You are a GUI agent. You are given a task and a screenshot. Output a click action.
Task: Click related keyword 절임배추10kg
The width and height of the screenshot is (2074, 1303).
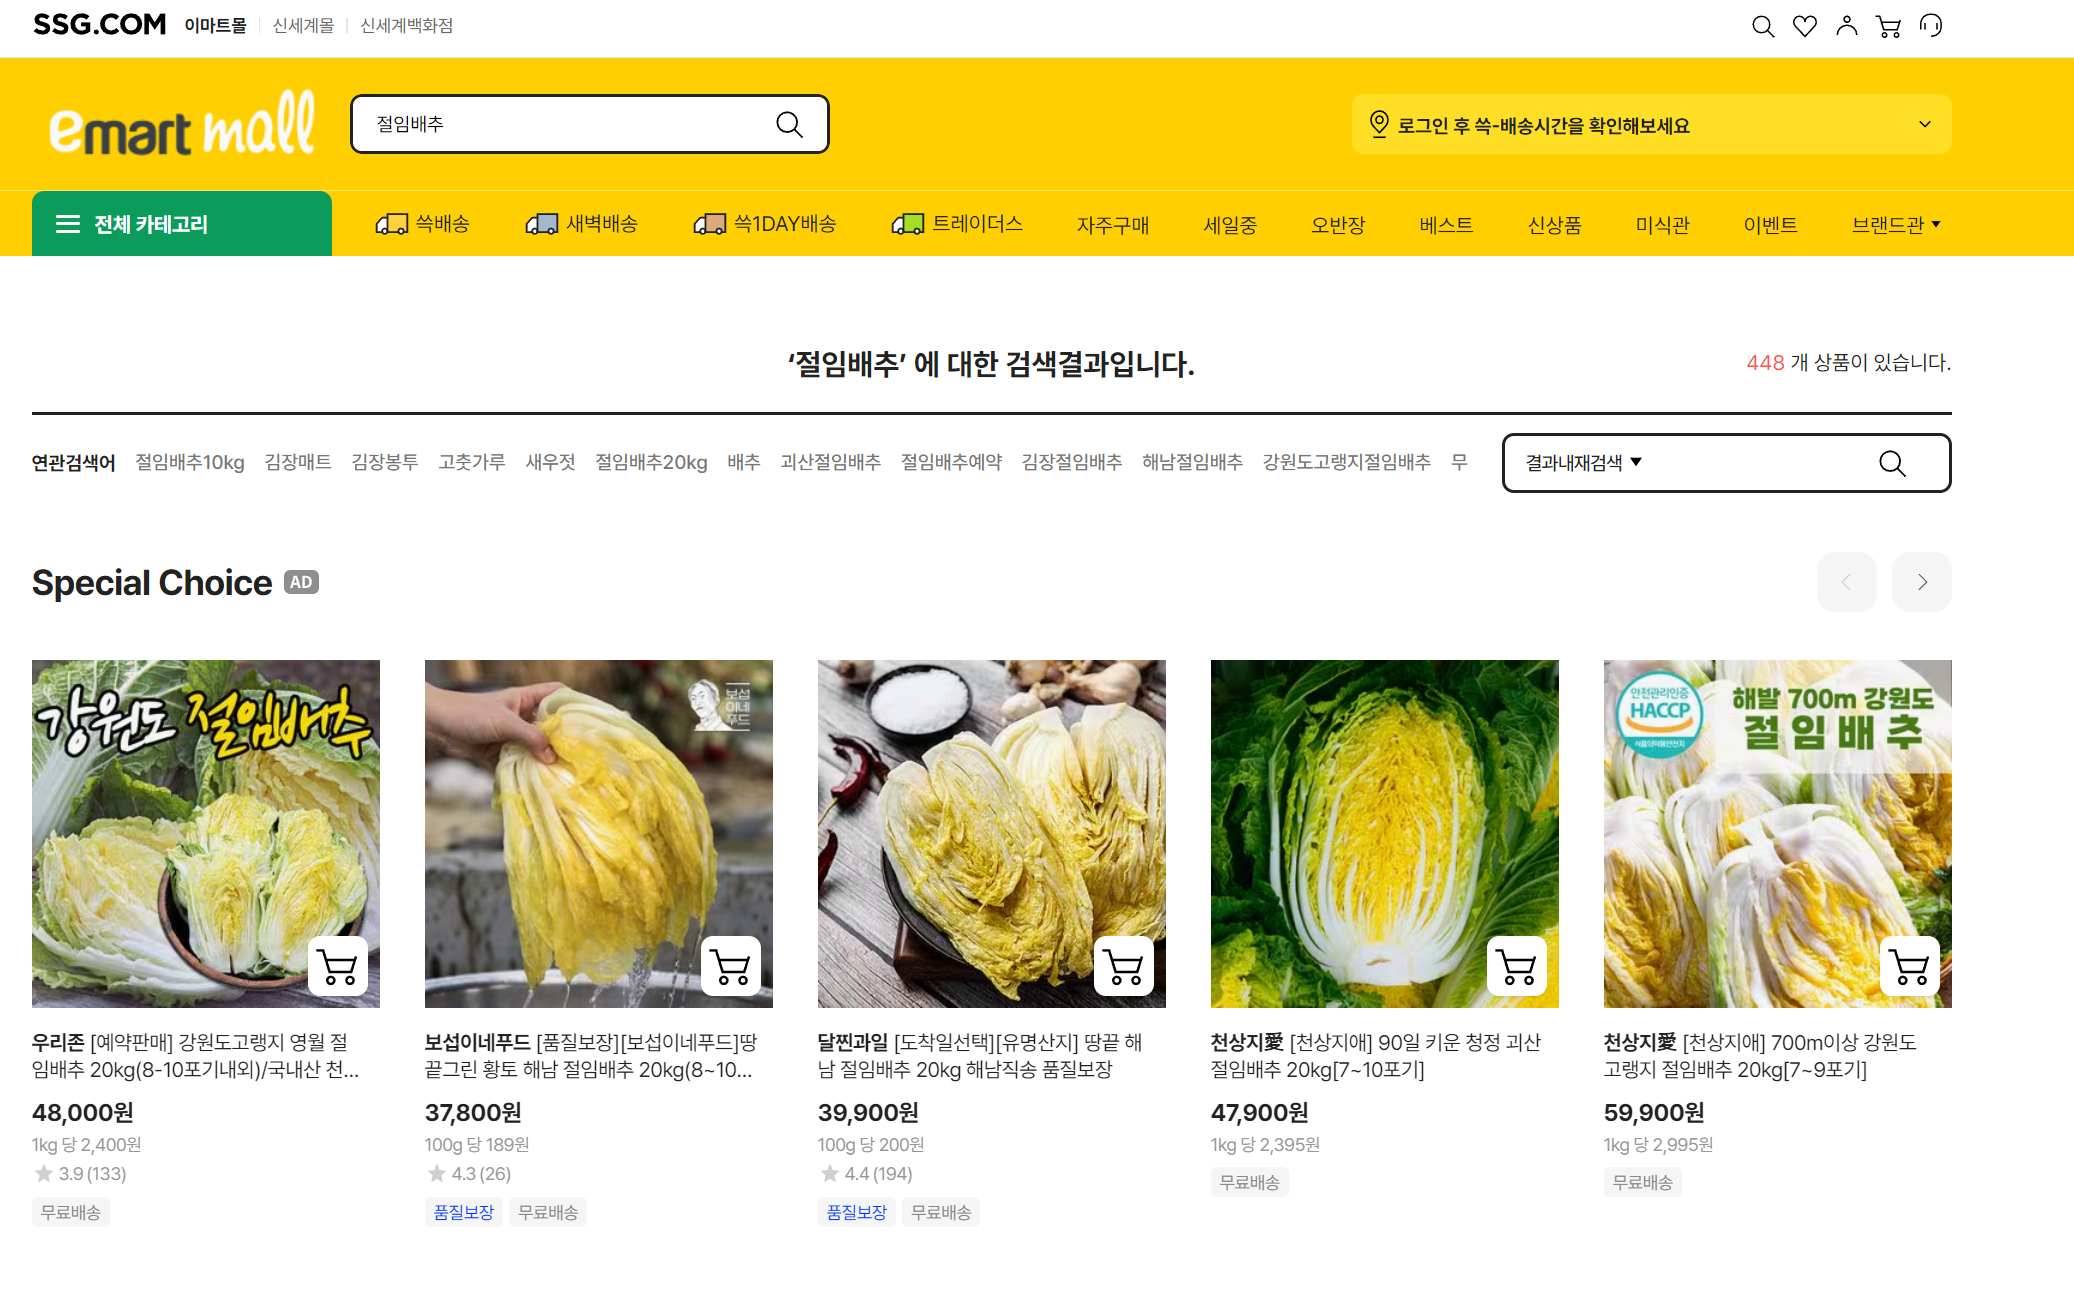click(x=190, y=462)
